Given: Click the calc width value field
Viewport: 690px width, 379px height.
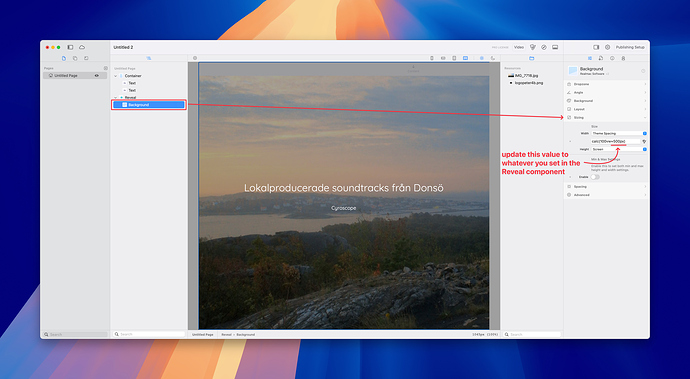Looking at the screenshot, I should (x=615, y=141).
